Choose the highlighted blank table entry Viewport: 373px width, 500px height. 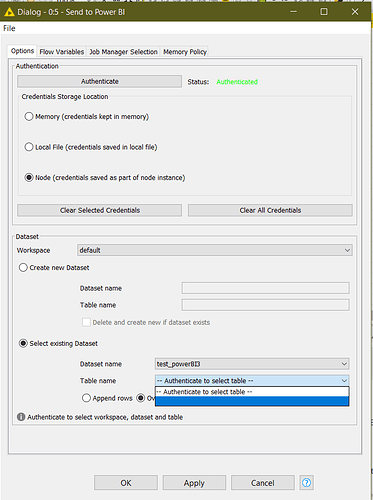click(252, 401)
